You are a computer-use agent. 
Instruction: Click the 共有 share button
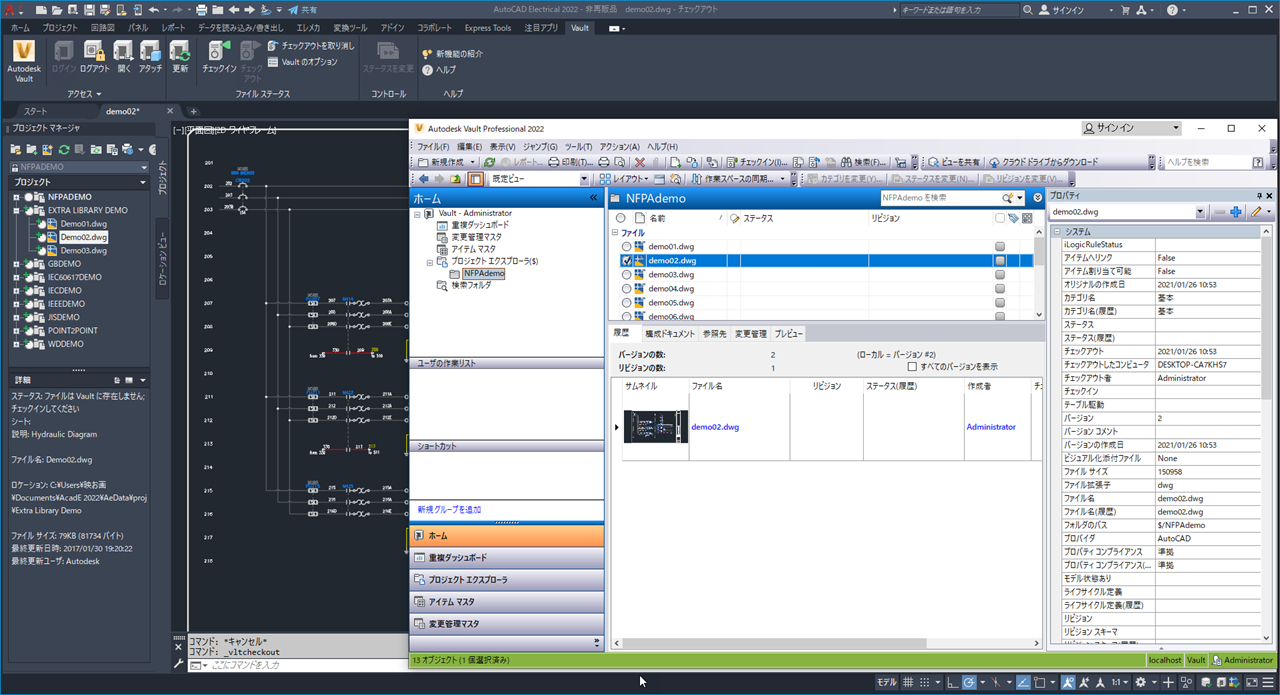(301, 10)
